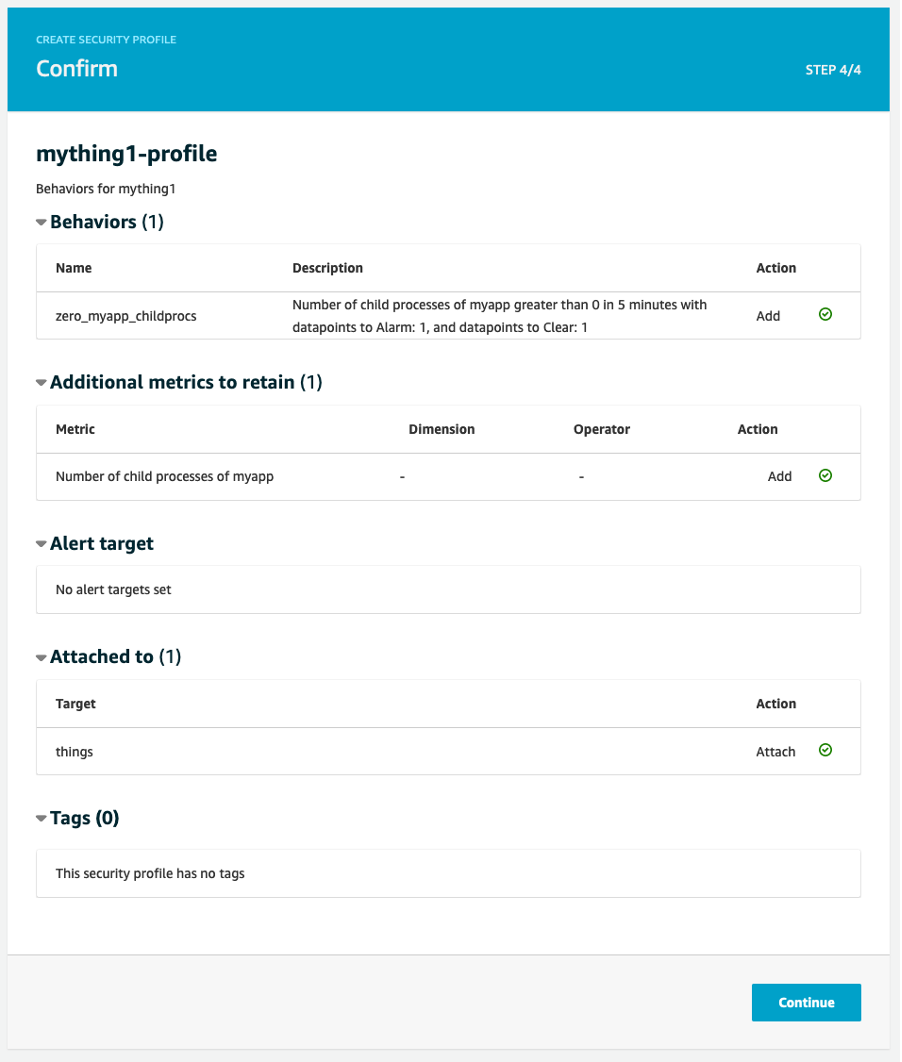The width and height of the screenshot is (902, 1062).
Task: Click the Add action in Behaviors row
Action: point(769,316)
